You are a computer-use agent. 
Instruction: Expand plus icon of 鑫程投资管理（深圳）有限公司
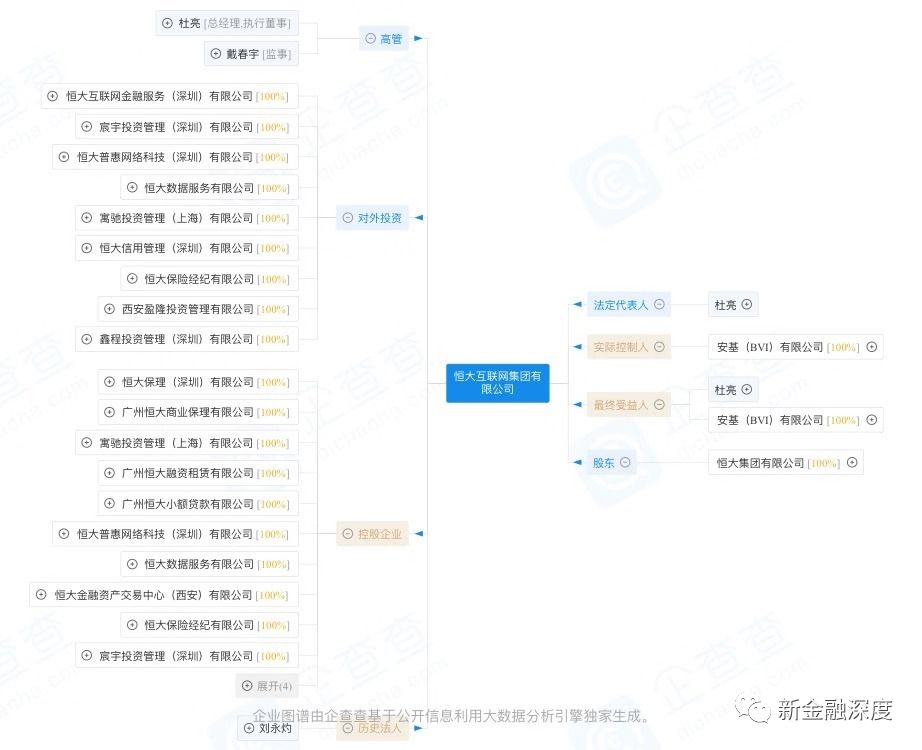click(86, 339)
